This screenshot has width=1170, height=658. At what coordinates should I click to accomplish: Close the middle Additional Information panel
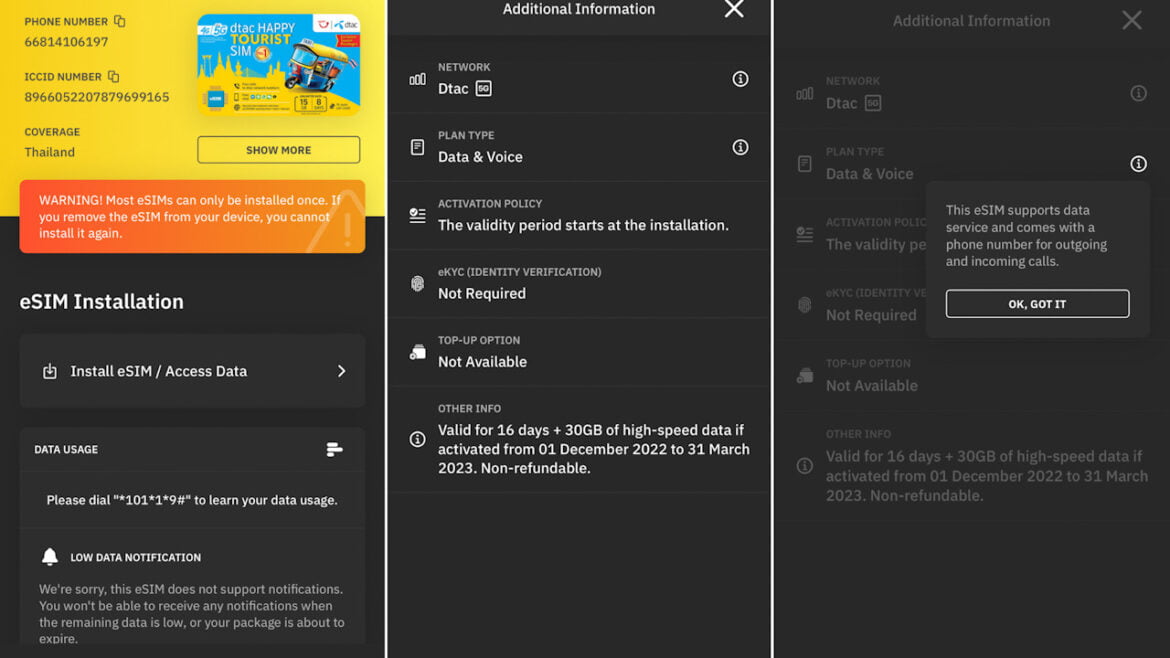[x=734, y=10]
